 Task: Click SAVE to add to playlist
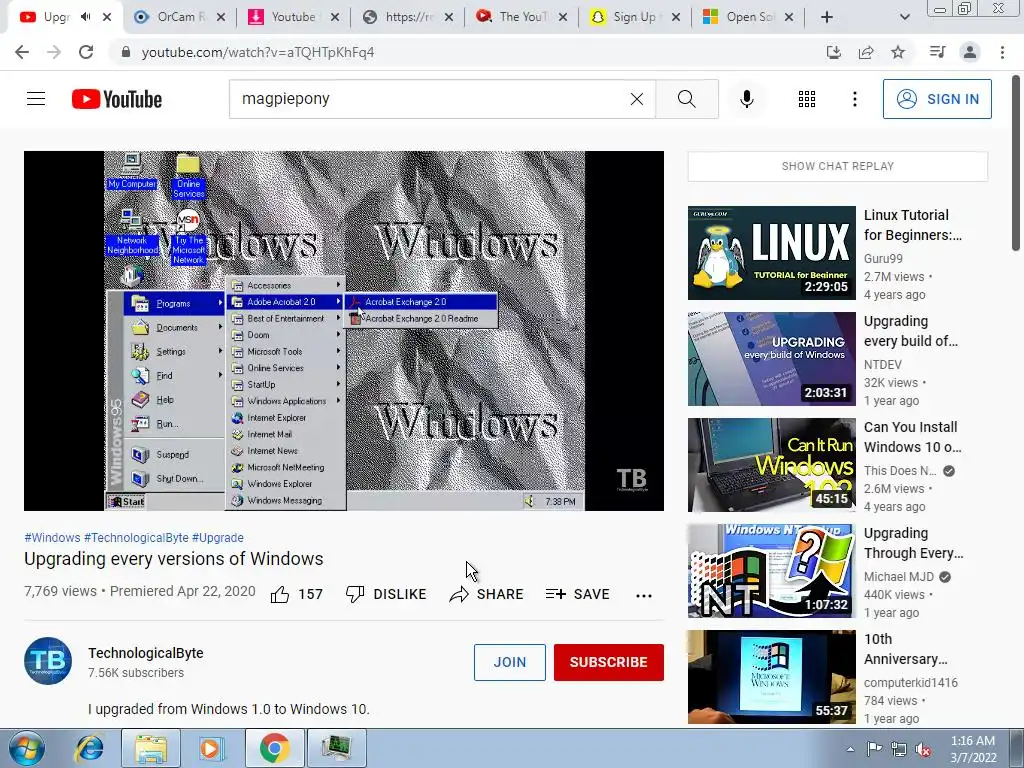click(578, 594)
